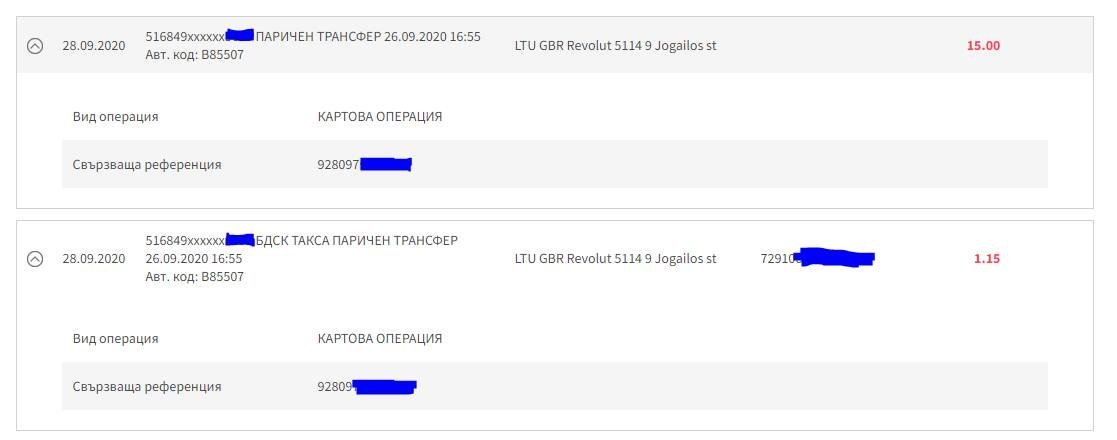1117x440 pixels.
Task: Select КАРТОВА ОПЕРАЦИЯ in the fee transaction details
Action: [380, 339]
